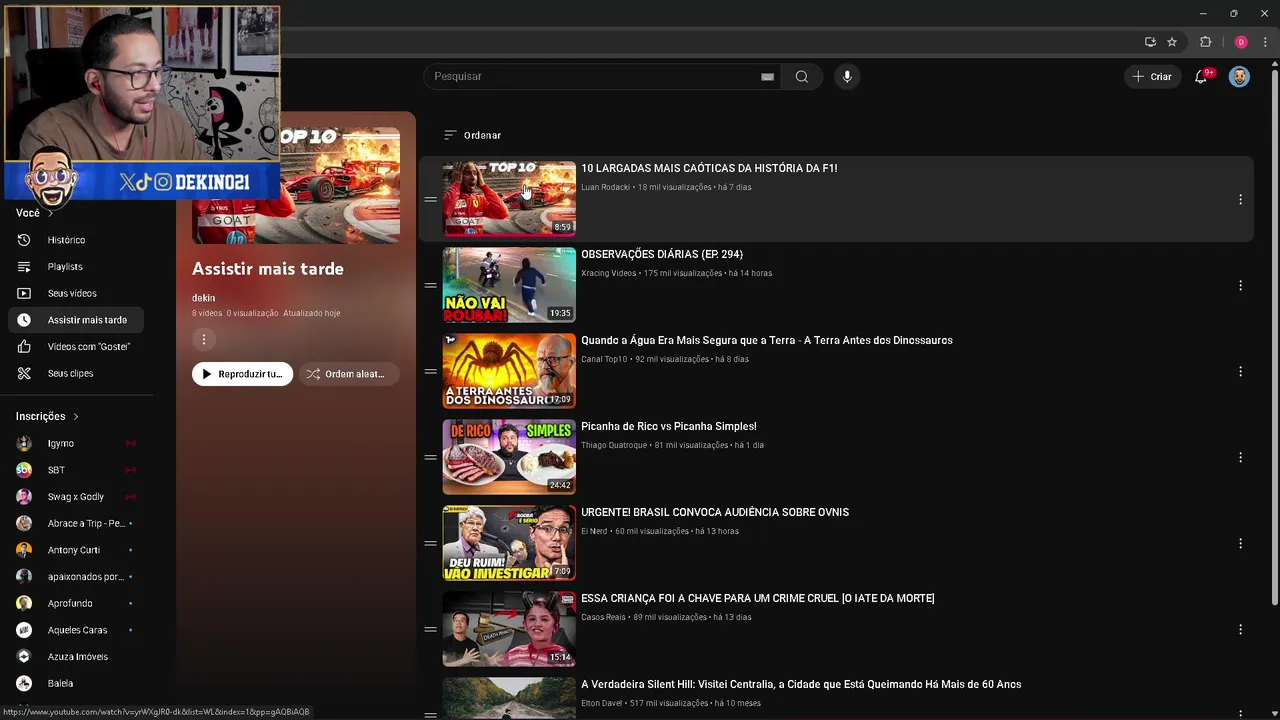Open title A Verdadeira Silent Hill
The height and width of the screenshot is (720, 1280).
(801, 684)
